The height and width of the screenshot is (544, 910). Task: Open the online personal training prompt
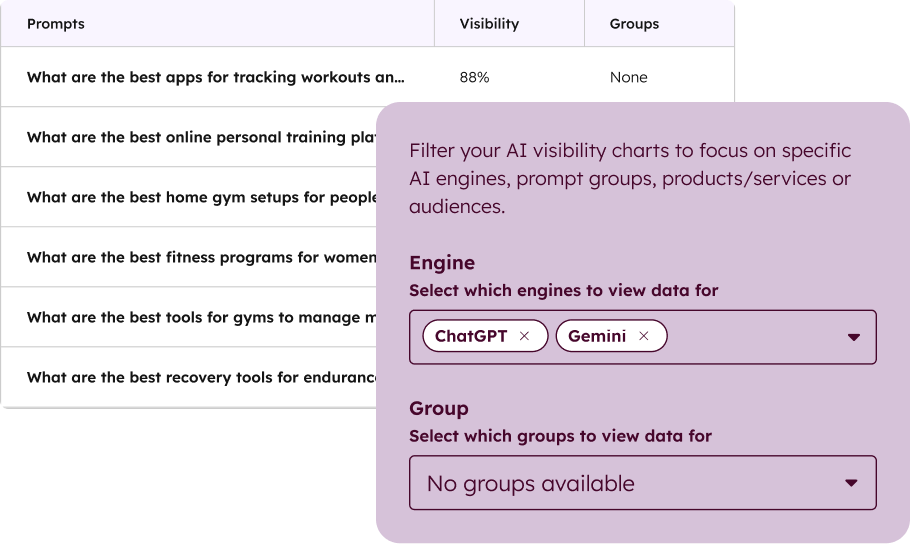click(200, 137)
